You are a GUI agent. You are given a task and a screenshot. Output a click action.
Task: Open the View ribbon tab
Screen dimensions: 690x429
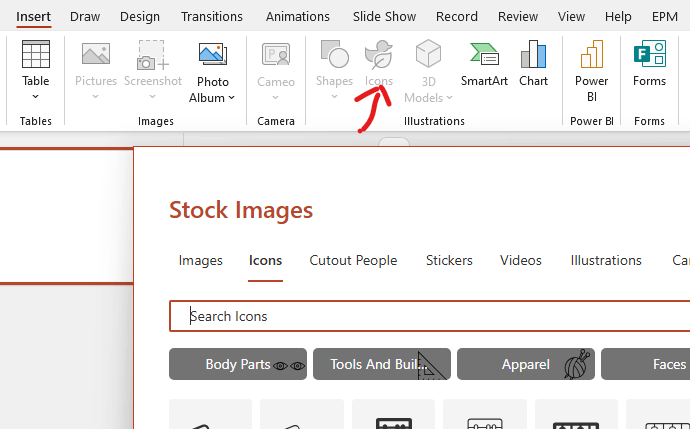[x=571, y=17]
